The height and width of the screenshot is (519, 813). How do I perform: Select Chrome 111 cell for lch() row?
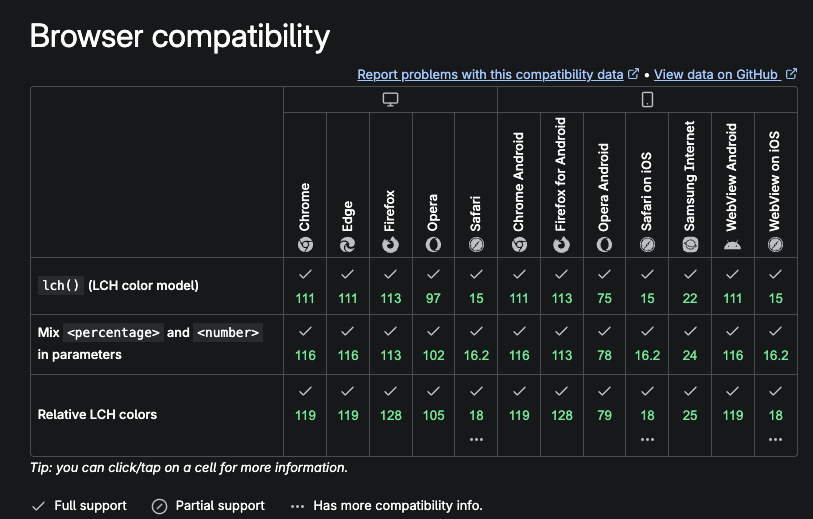point(305,286)
